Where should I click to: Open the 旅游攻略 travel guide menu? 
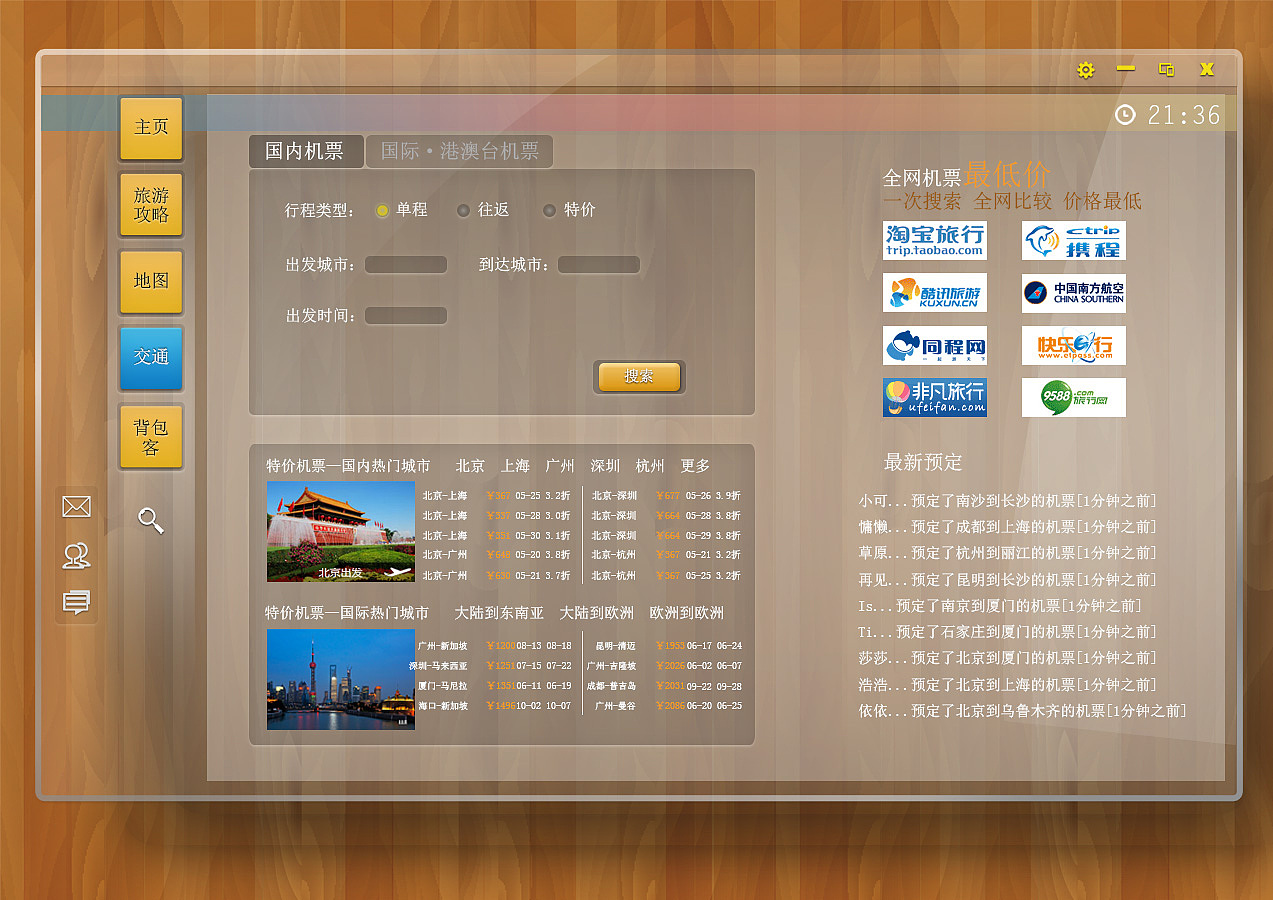click(x=151, y=205)
